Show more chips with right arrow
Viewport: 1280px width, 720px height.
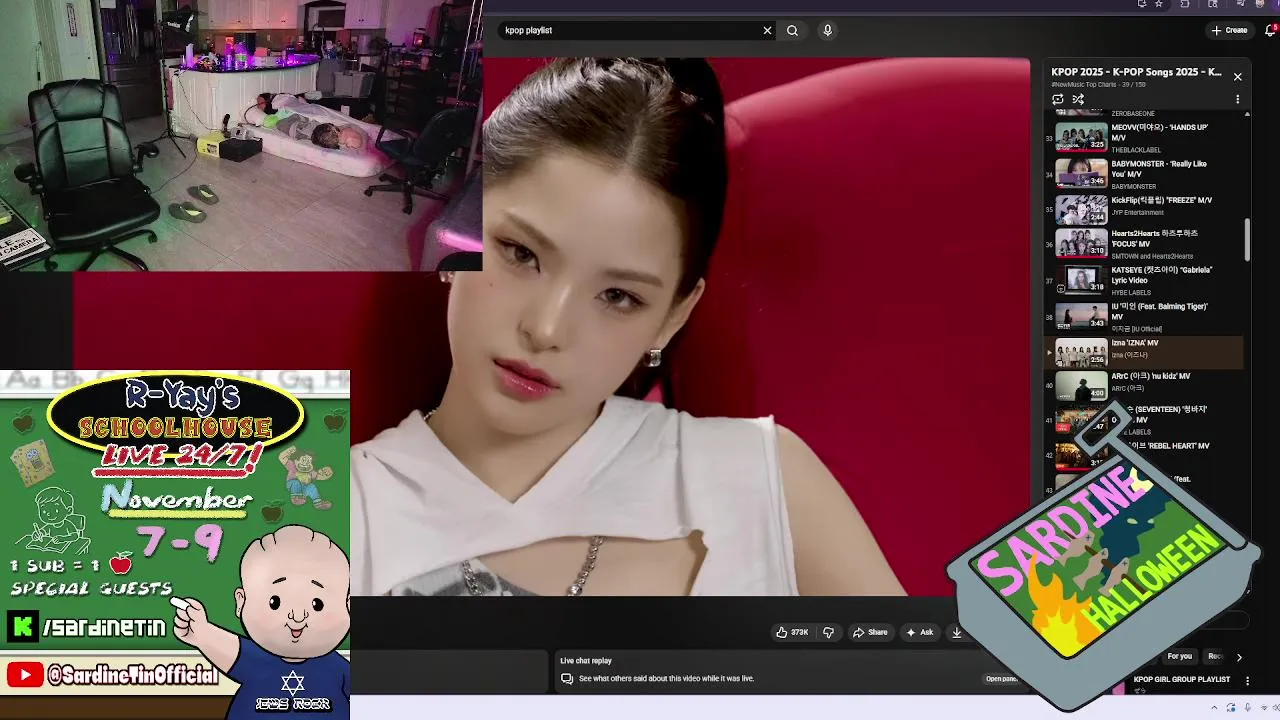(1239, 657)
